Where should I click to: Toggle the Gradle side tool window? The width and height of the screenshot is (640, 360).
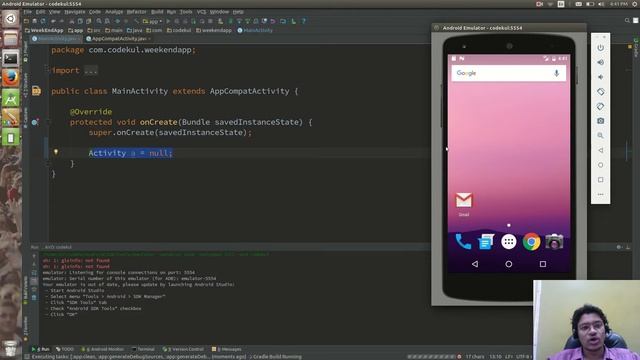point(636,47)
